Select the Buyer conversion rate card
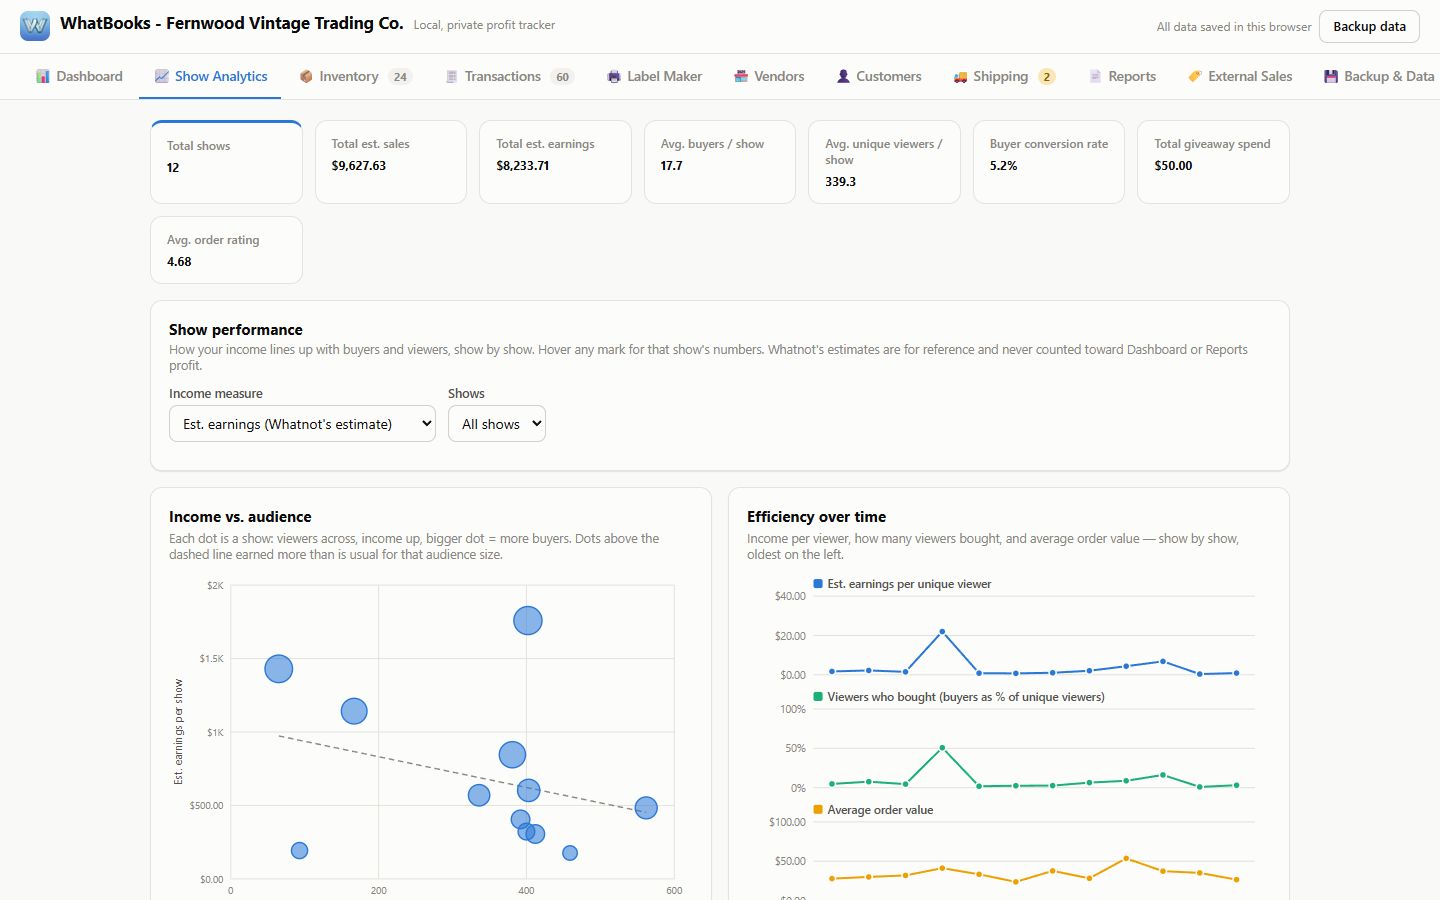The image size is (1440, 900). 1049,162
